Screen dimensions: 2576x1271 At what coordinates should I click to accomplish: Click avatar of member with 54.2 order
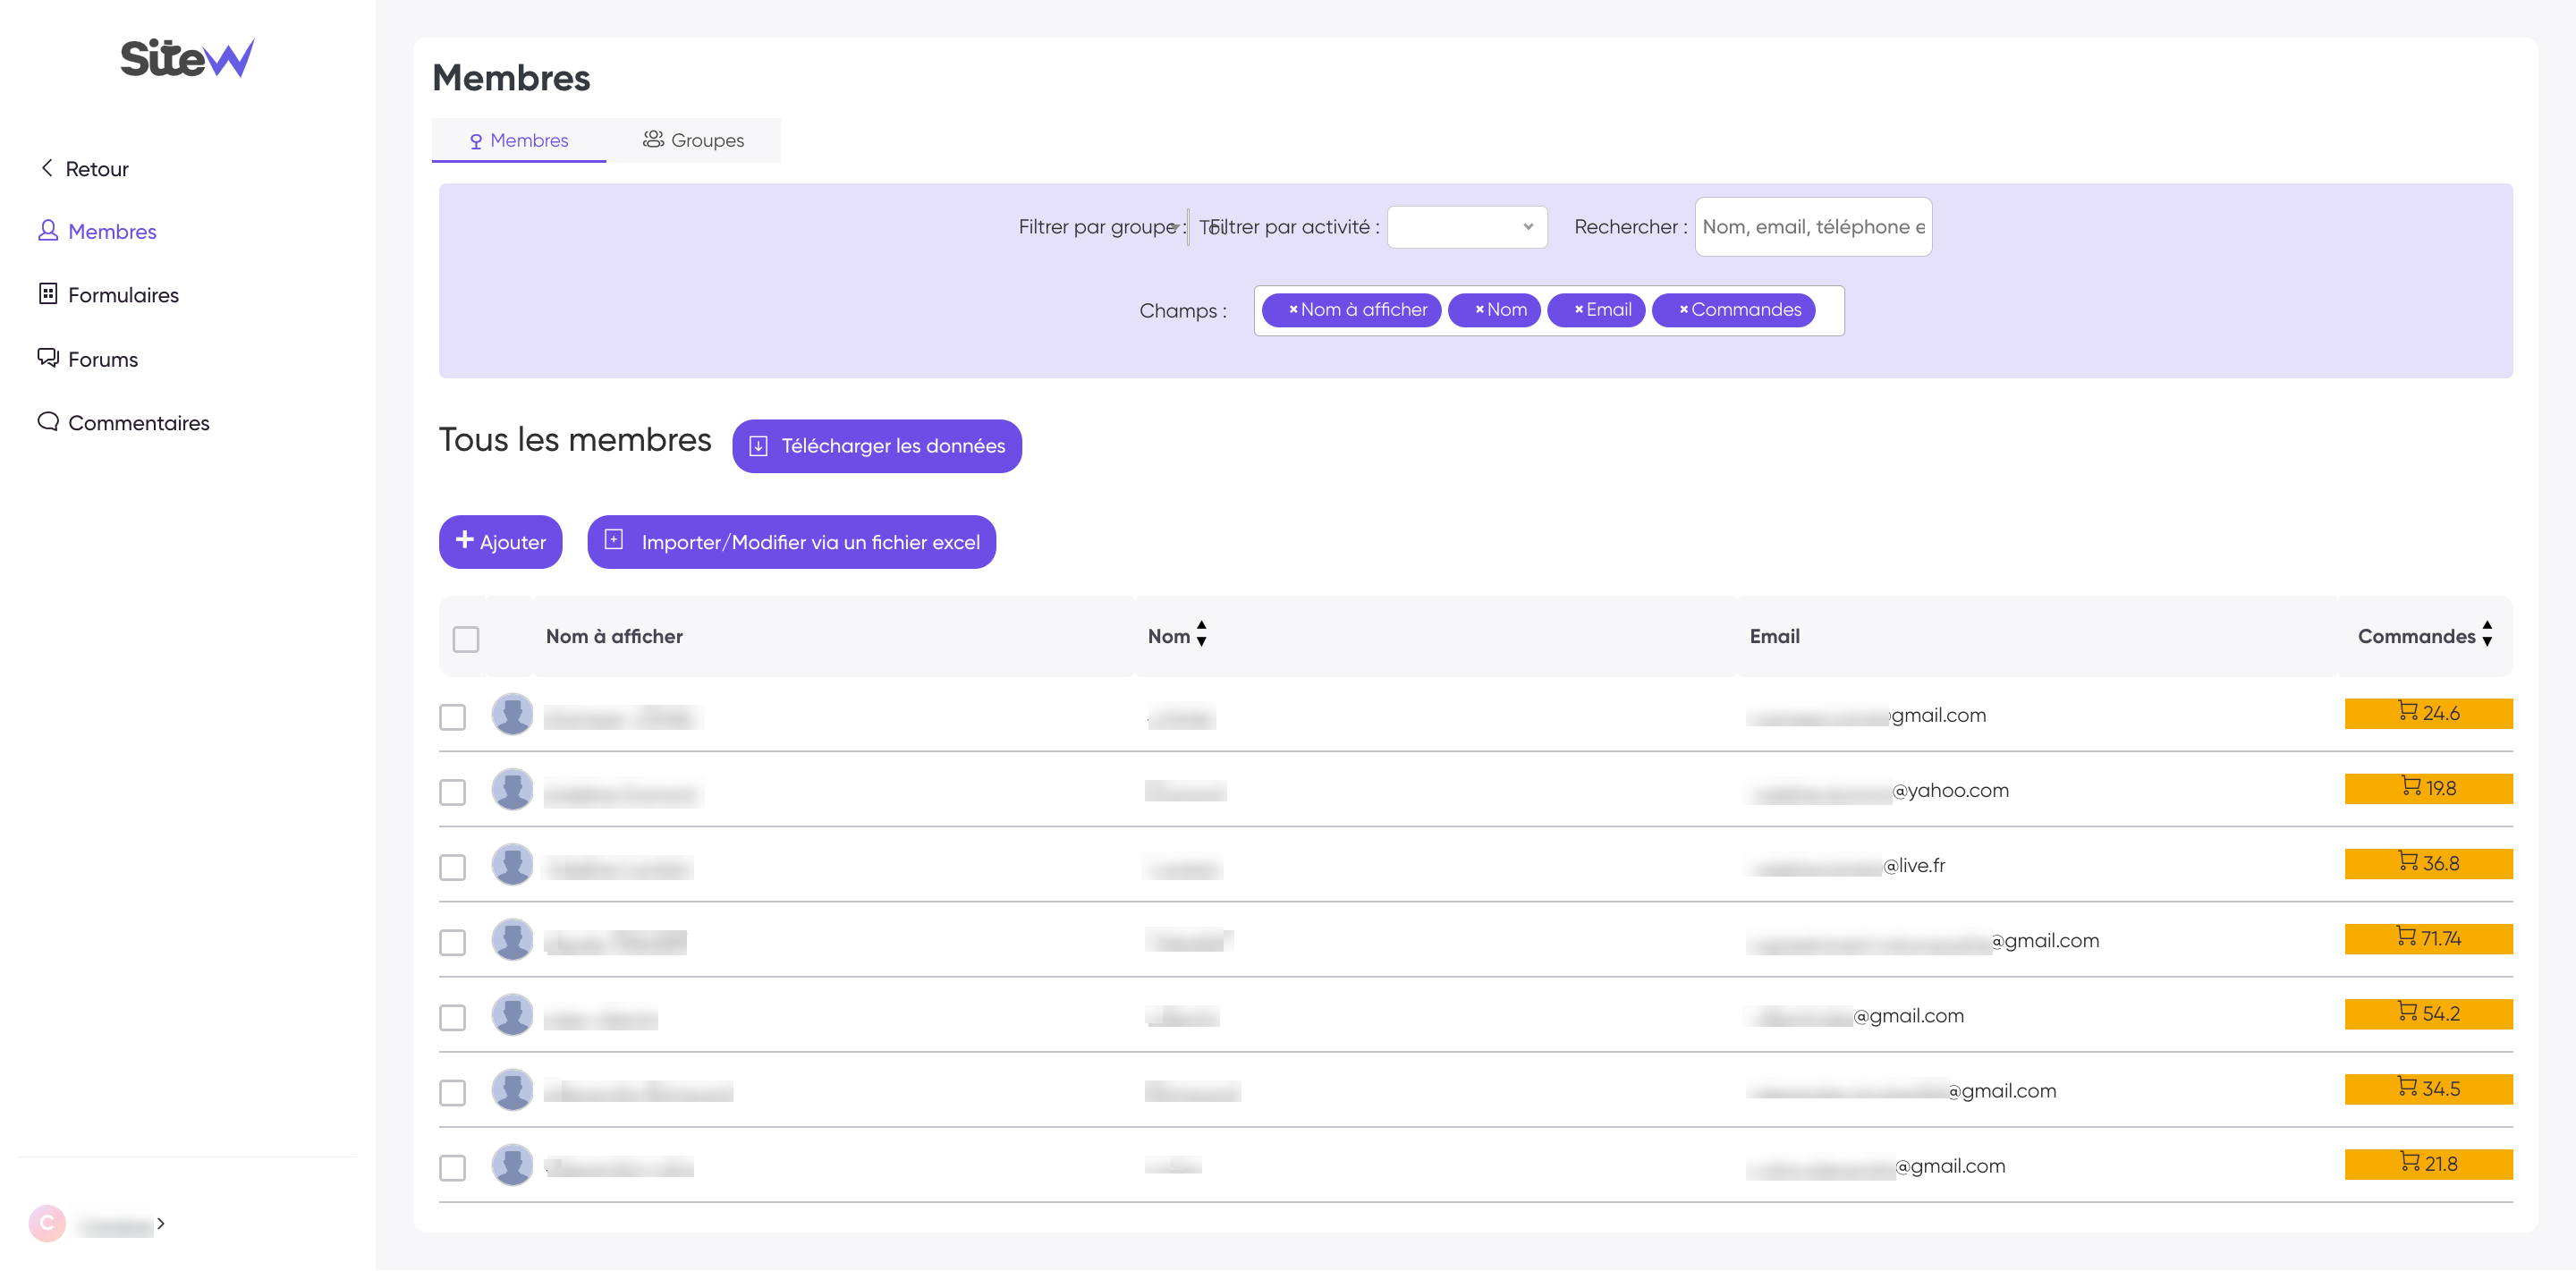pos(512,1014)
